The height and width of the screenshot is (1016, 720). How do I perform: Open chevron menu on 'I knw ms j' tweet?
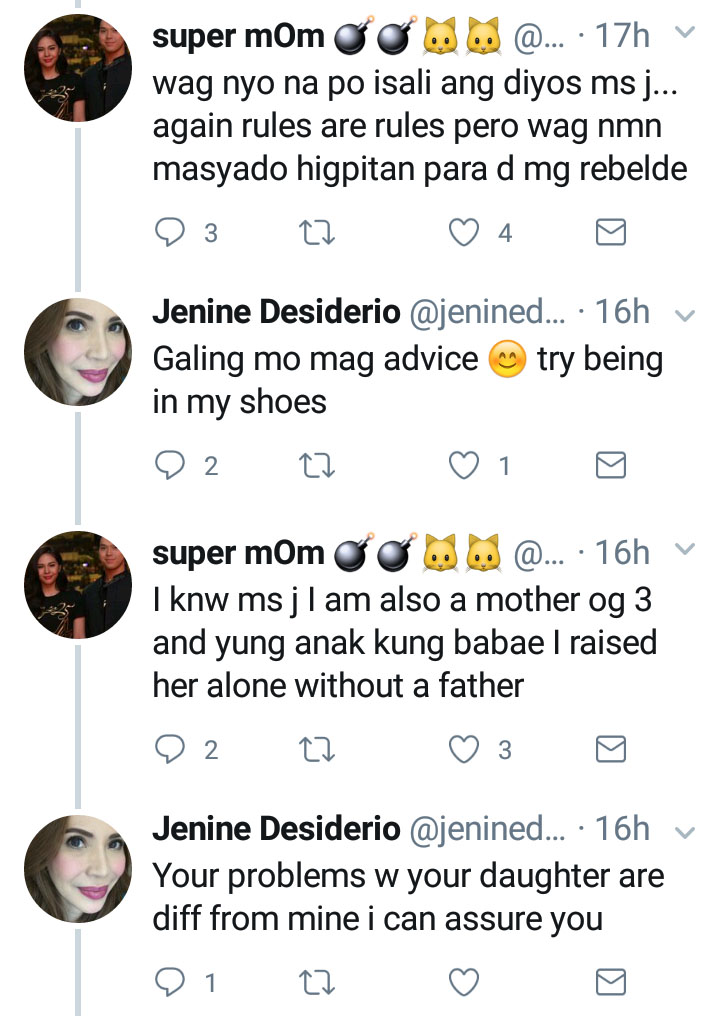coord(686,549)
